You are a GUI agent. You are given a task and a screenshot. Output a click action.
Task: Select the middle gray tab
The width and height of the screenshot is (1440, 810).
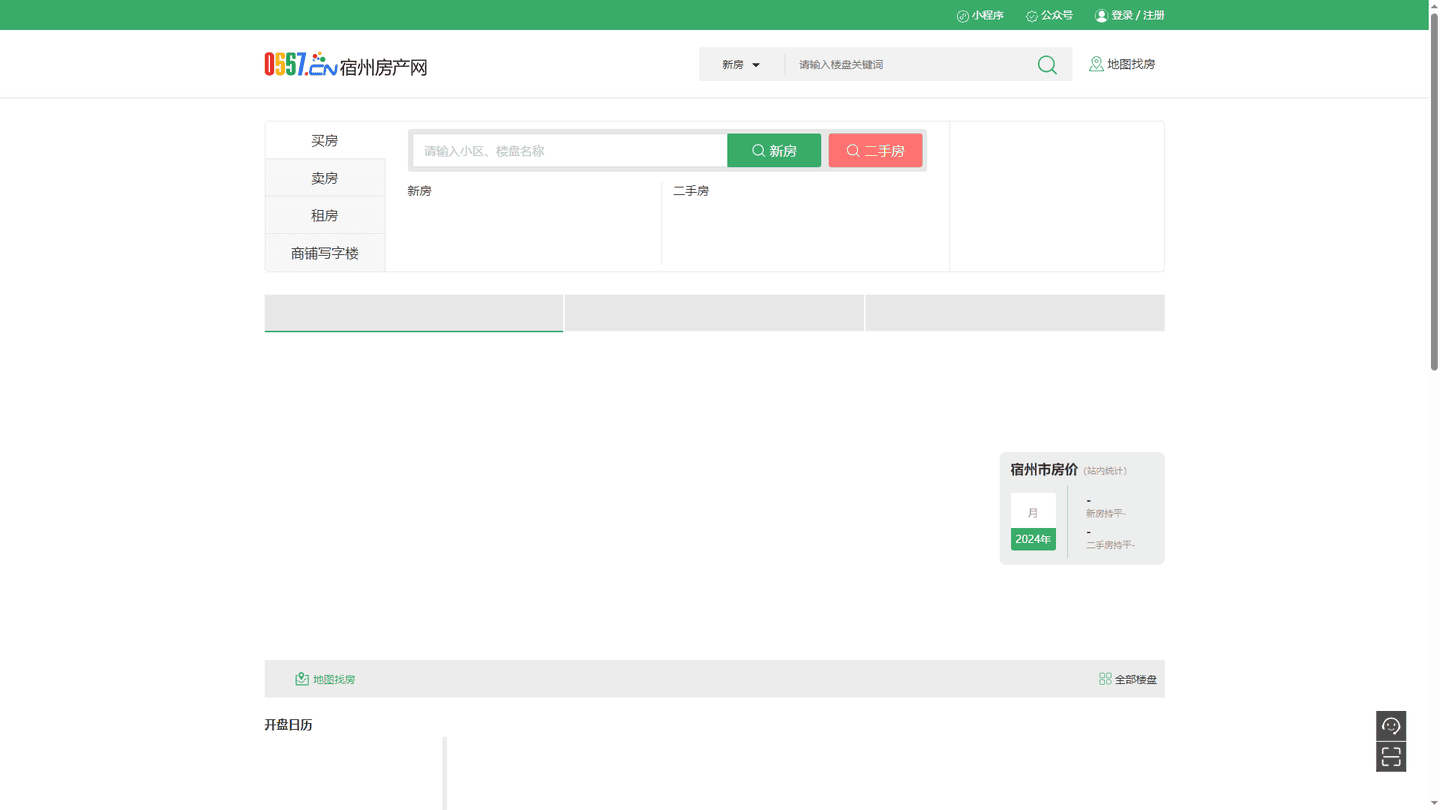(x=714, y=313)
